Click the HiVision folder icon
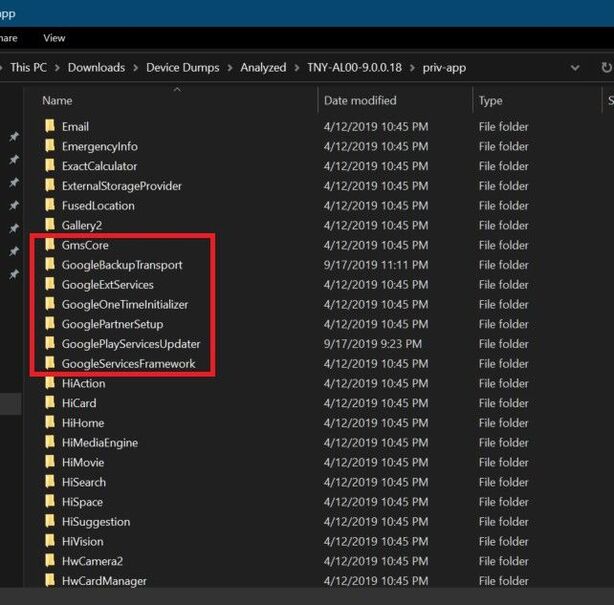This screenshot has width=614, height=605. click(x=50, y=541)
